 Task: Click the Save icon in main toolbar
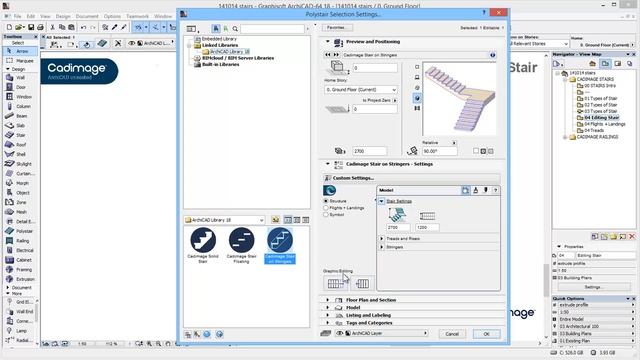[x=31, y=27]
